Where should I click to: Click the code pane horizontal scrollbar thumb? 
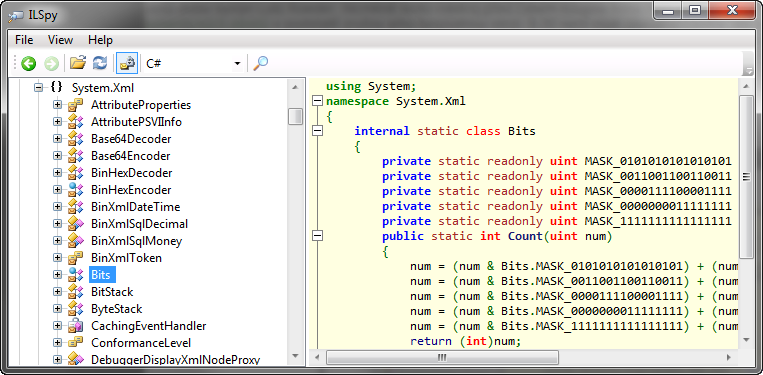coord(442,357)
